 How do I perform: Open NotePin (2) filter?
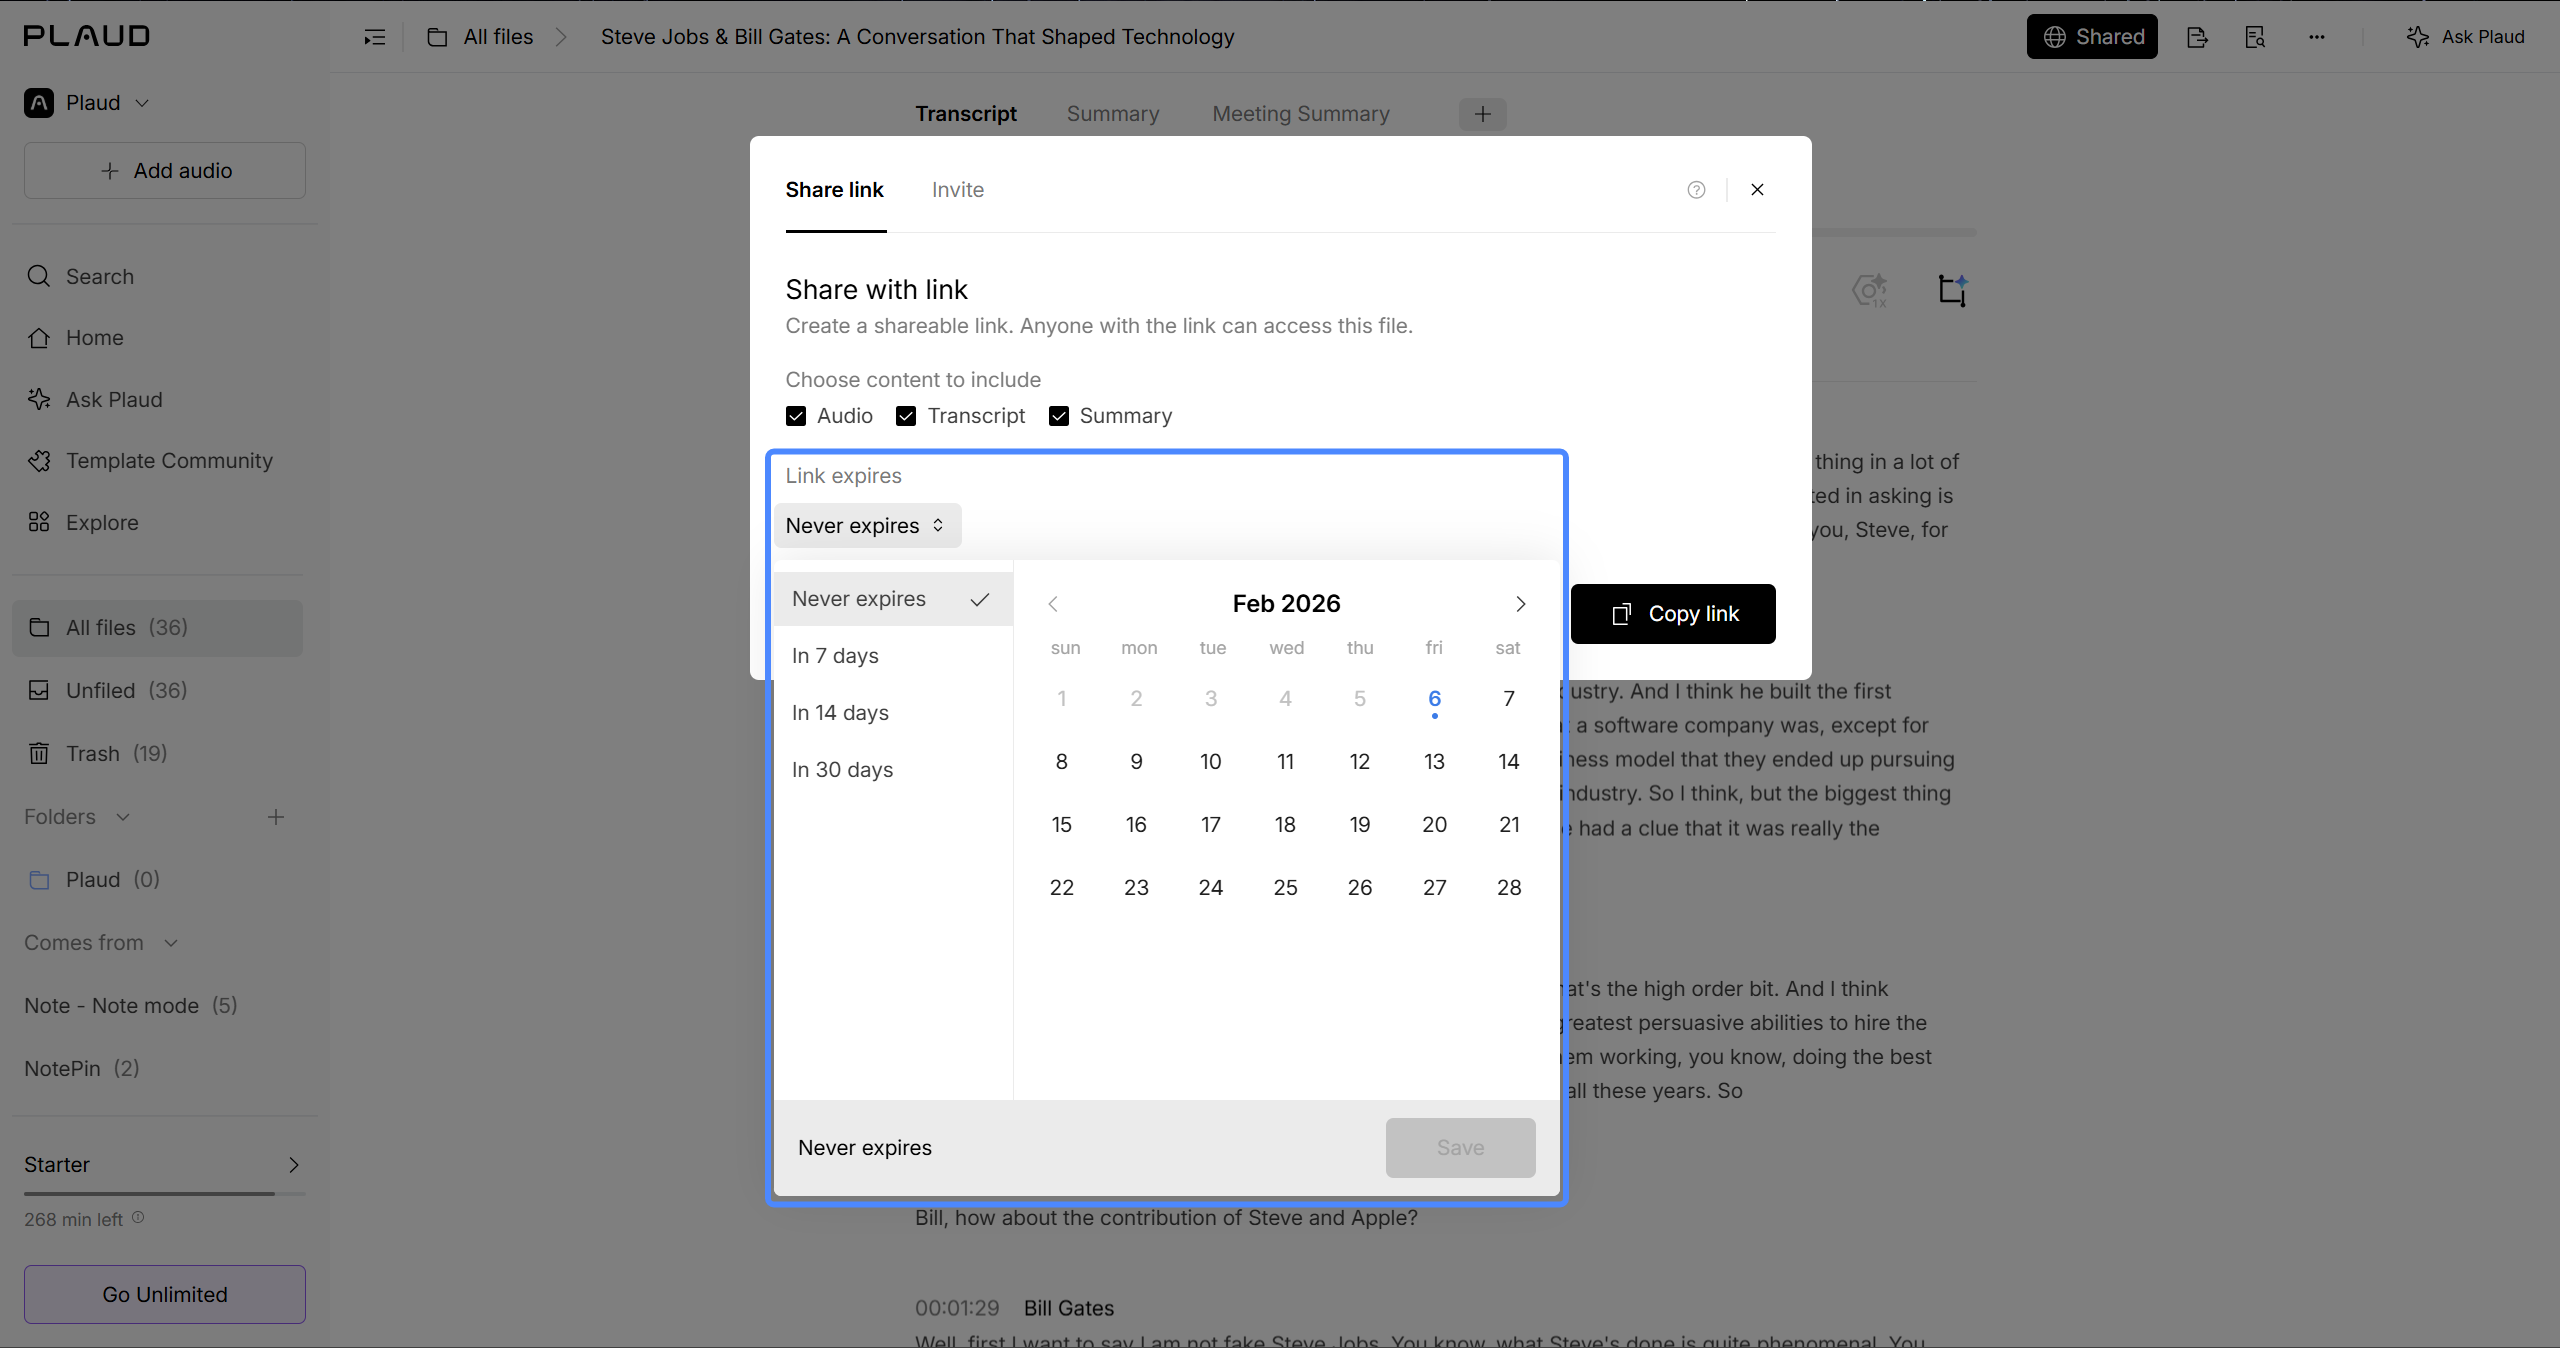point(82,1069)
